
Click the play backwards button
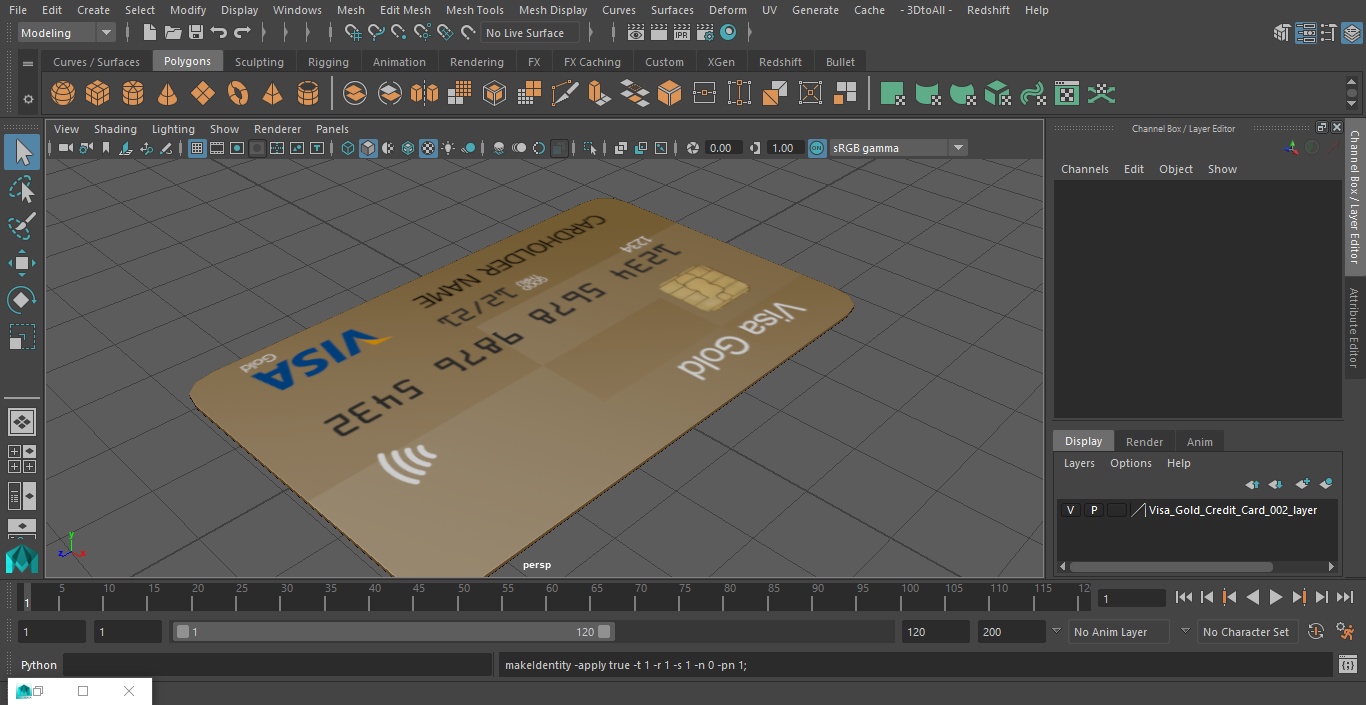(1252, 597)
